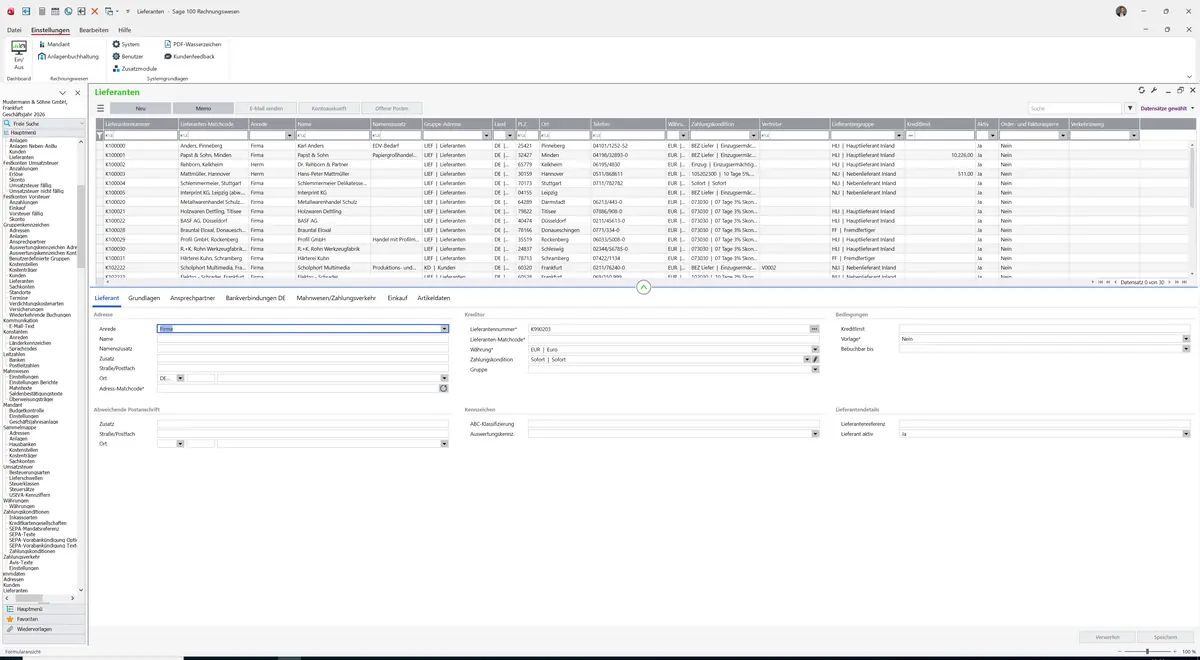
Task: Click the wrench settings icon
Action: pos(1154,91)
